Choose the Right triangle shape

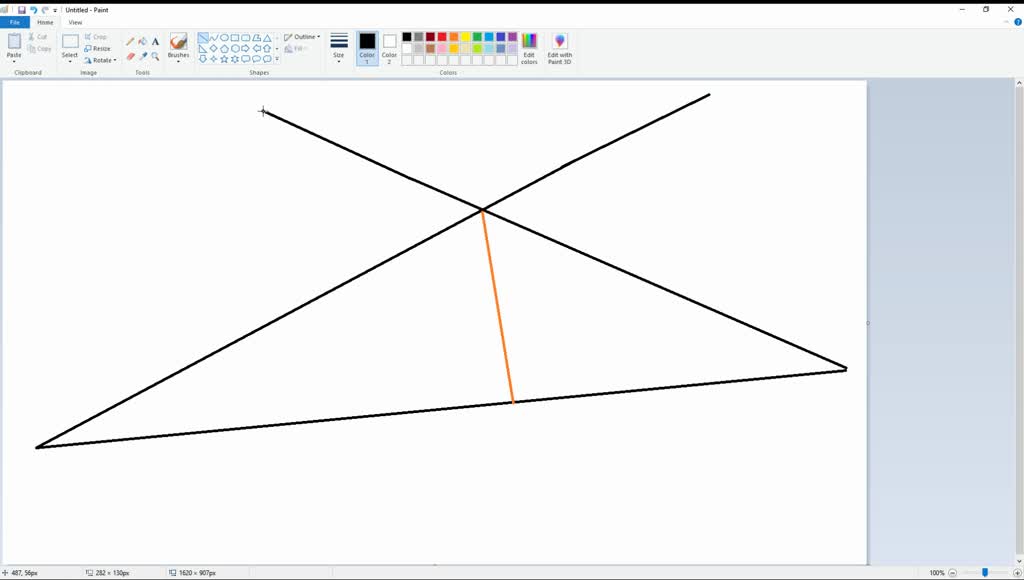tap(203, 48)
